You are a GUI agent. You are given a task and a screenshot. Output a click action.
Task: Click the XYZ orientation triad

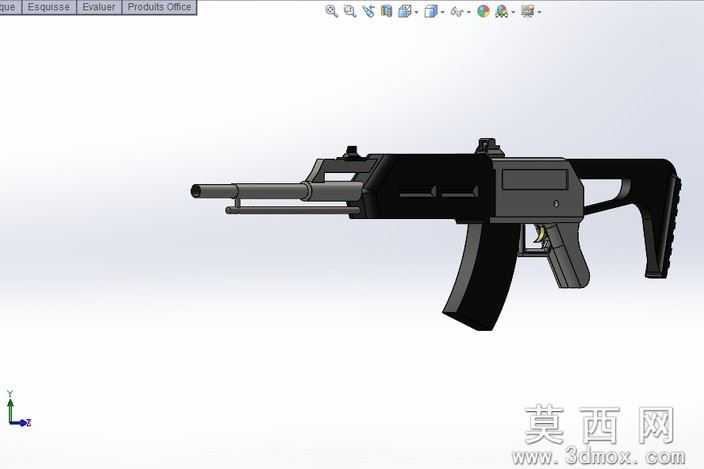18,408
